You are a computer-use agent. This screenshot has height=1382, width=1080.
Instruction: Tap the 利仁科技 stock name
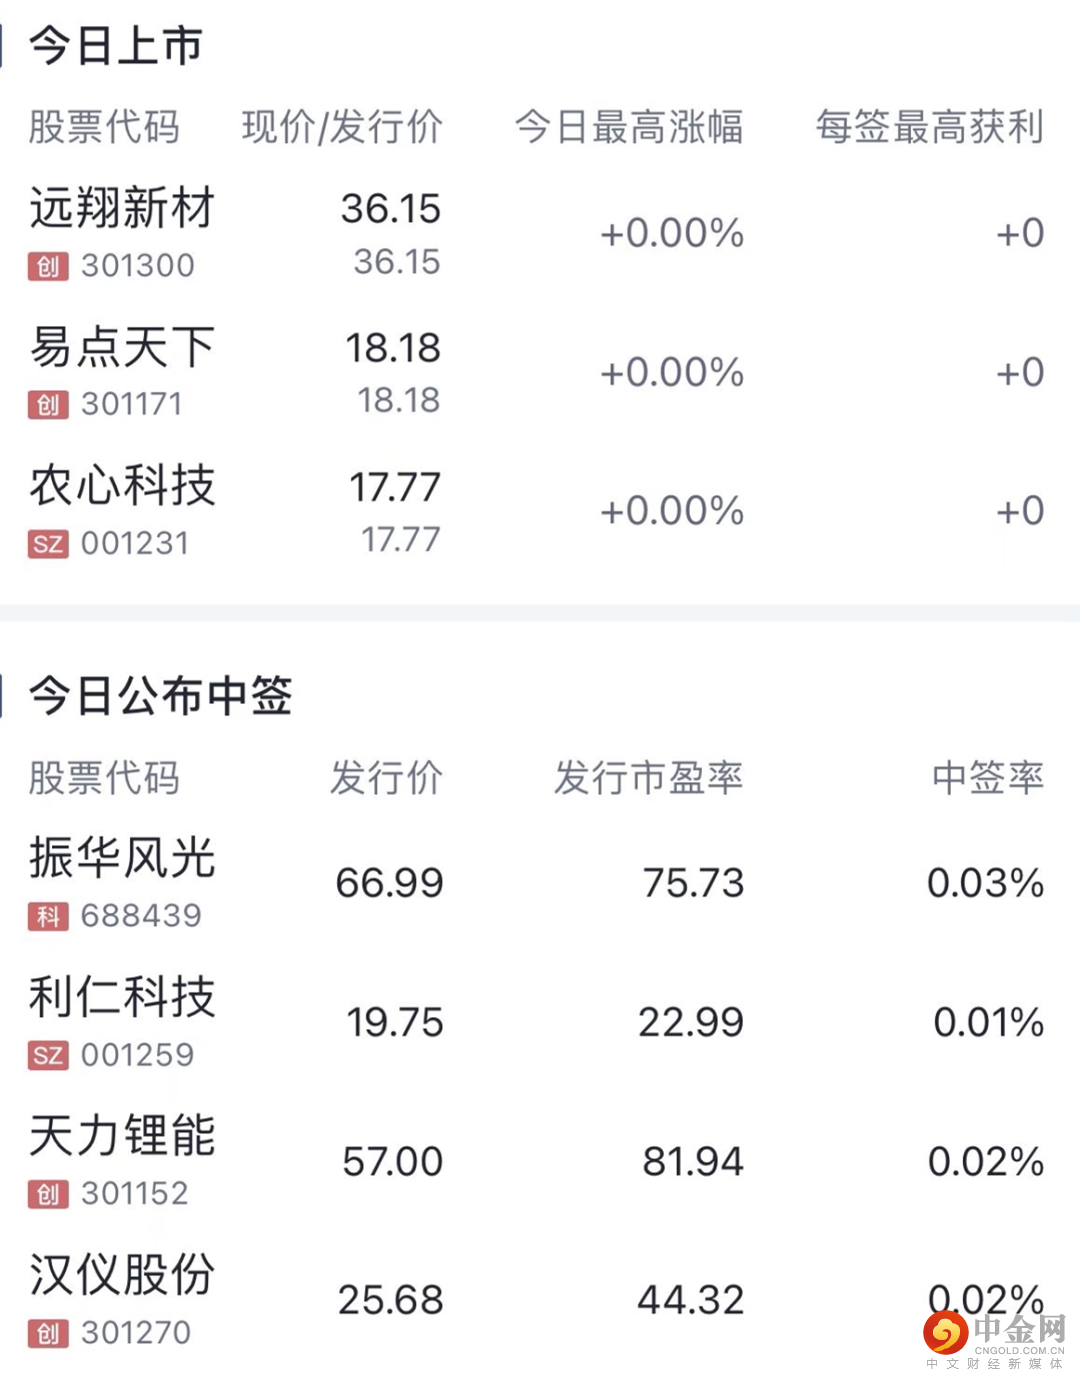[x=122, y=997]
